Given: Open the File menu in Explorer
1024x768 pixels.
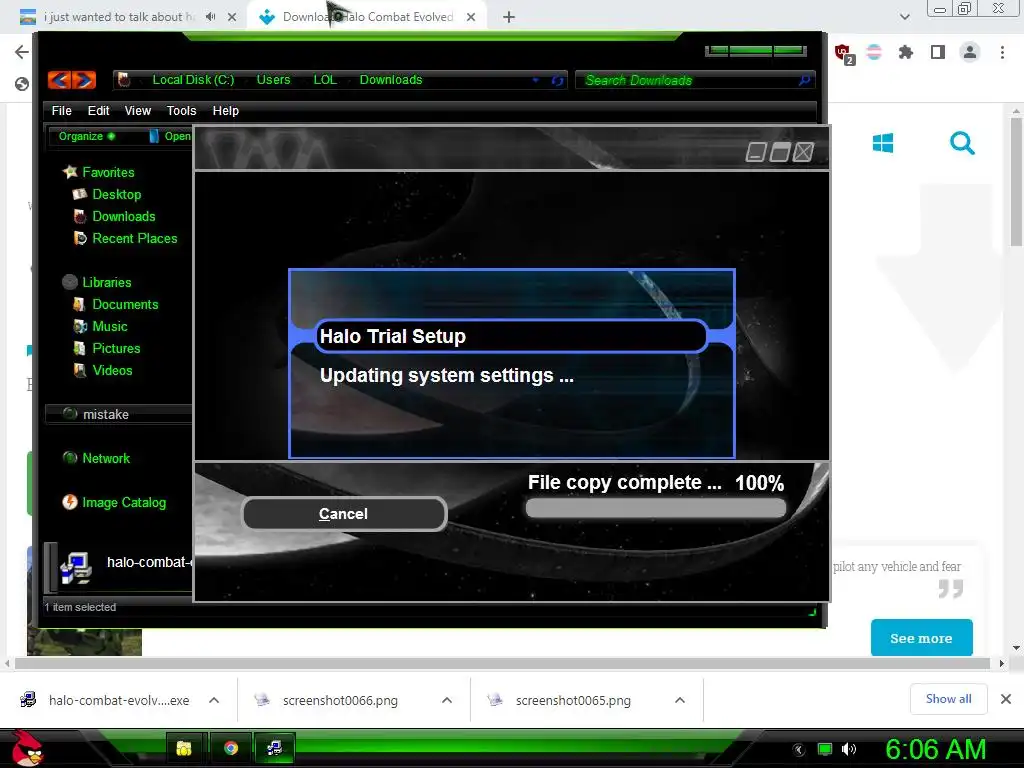Looking at the screenshot, I should click(61, 110).
